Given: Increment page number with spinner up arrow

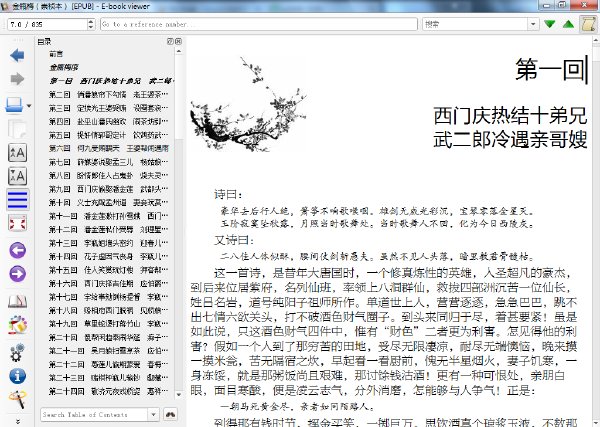Looking at the screenshot, I should [91, 22].
